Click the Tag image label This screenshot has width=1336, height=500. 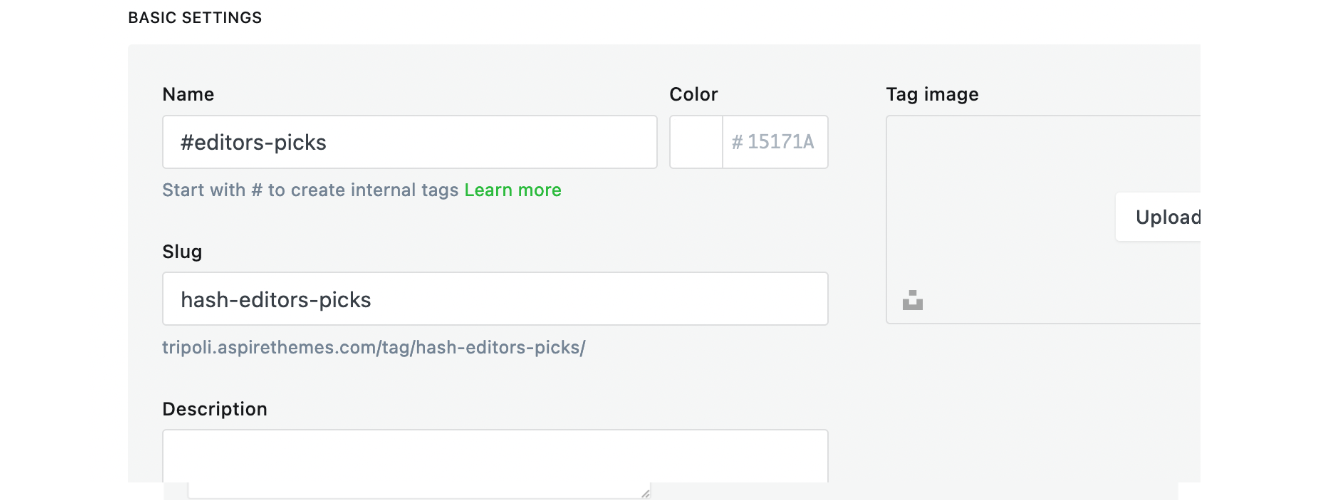(x=932, y=94)
